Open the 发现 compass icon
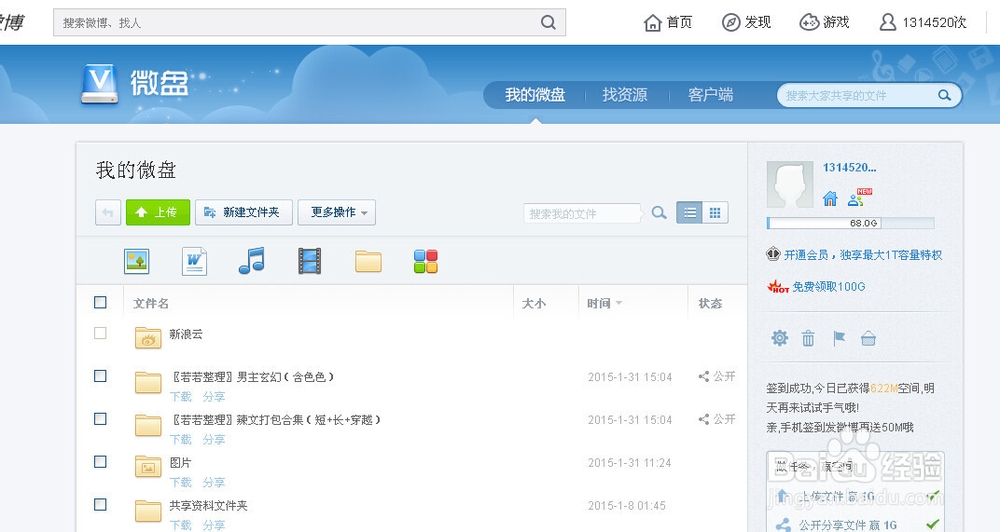This screenshot has width=1000, height=532. (731, 22)
